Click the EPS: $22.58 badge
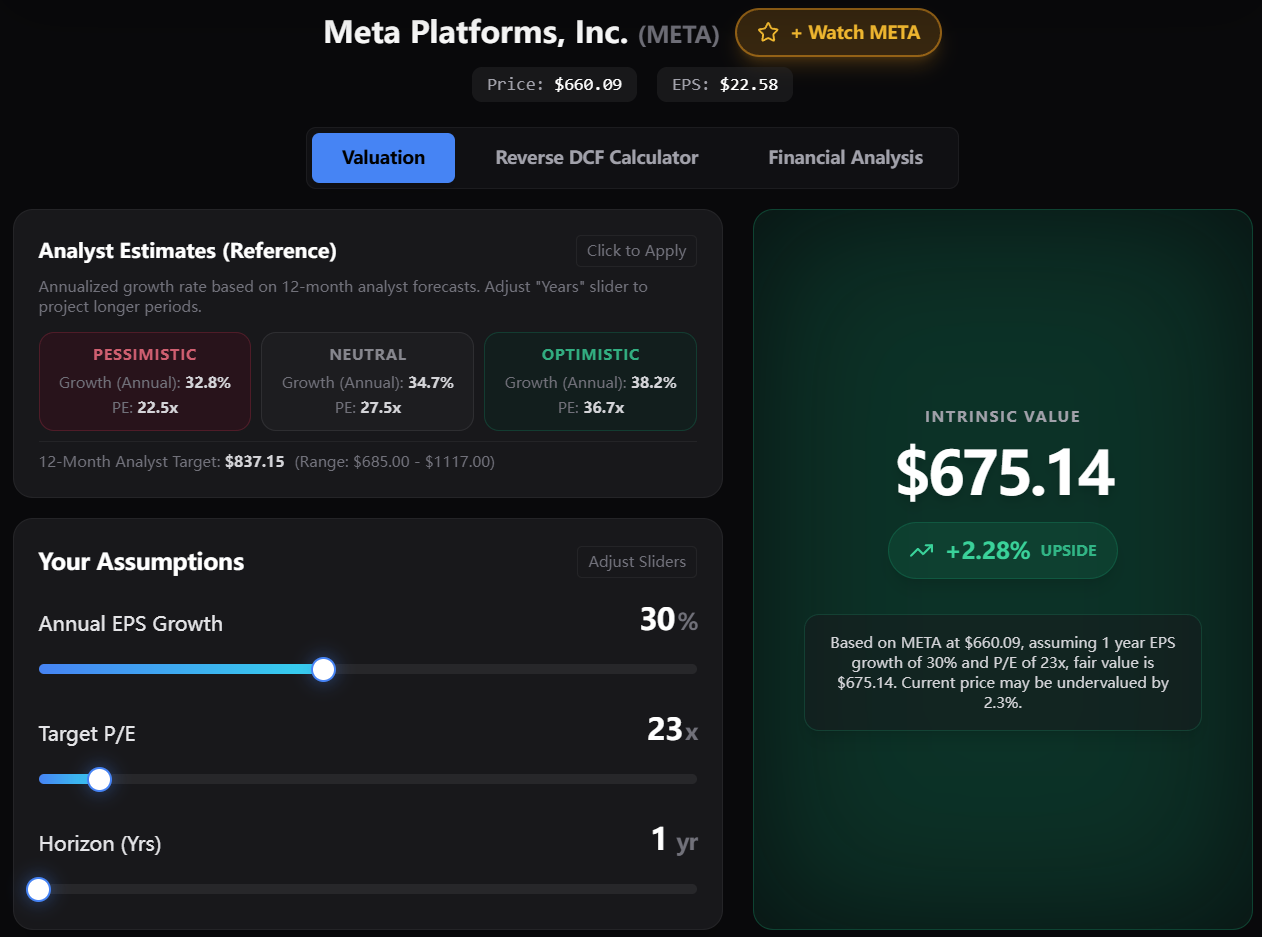 725,85
